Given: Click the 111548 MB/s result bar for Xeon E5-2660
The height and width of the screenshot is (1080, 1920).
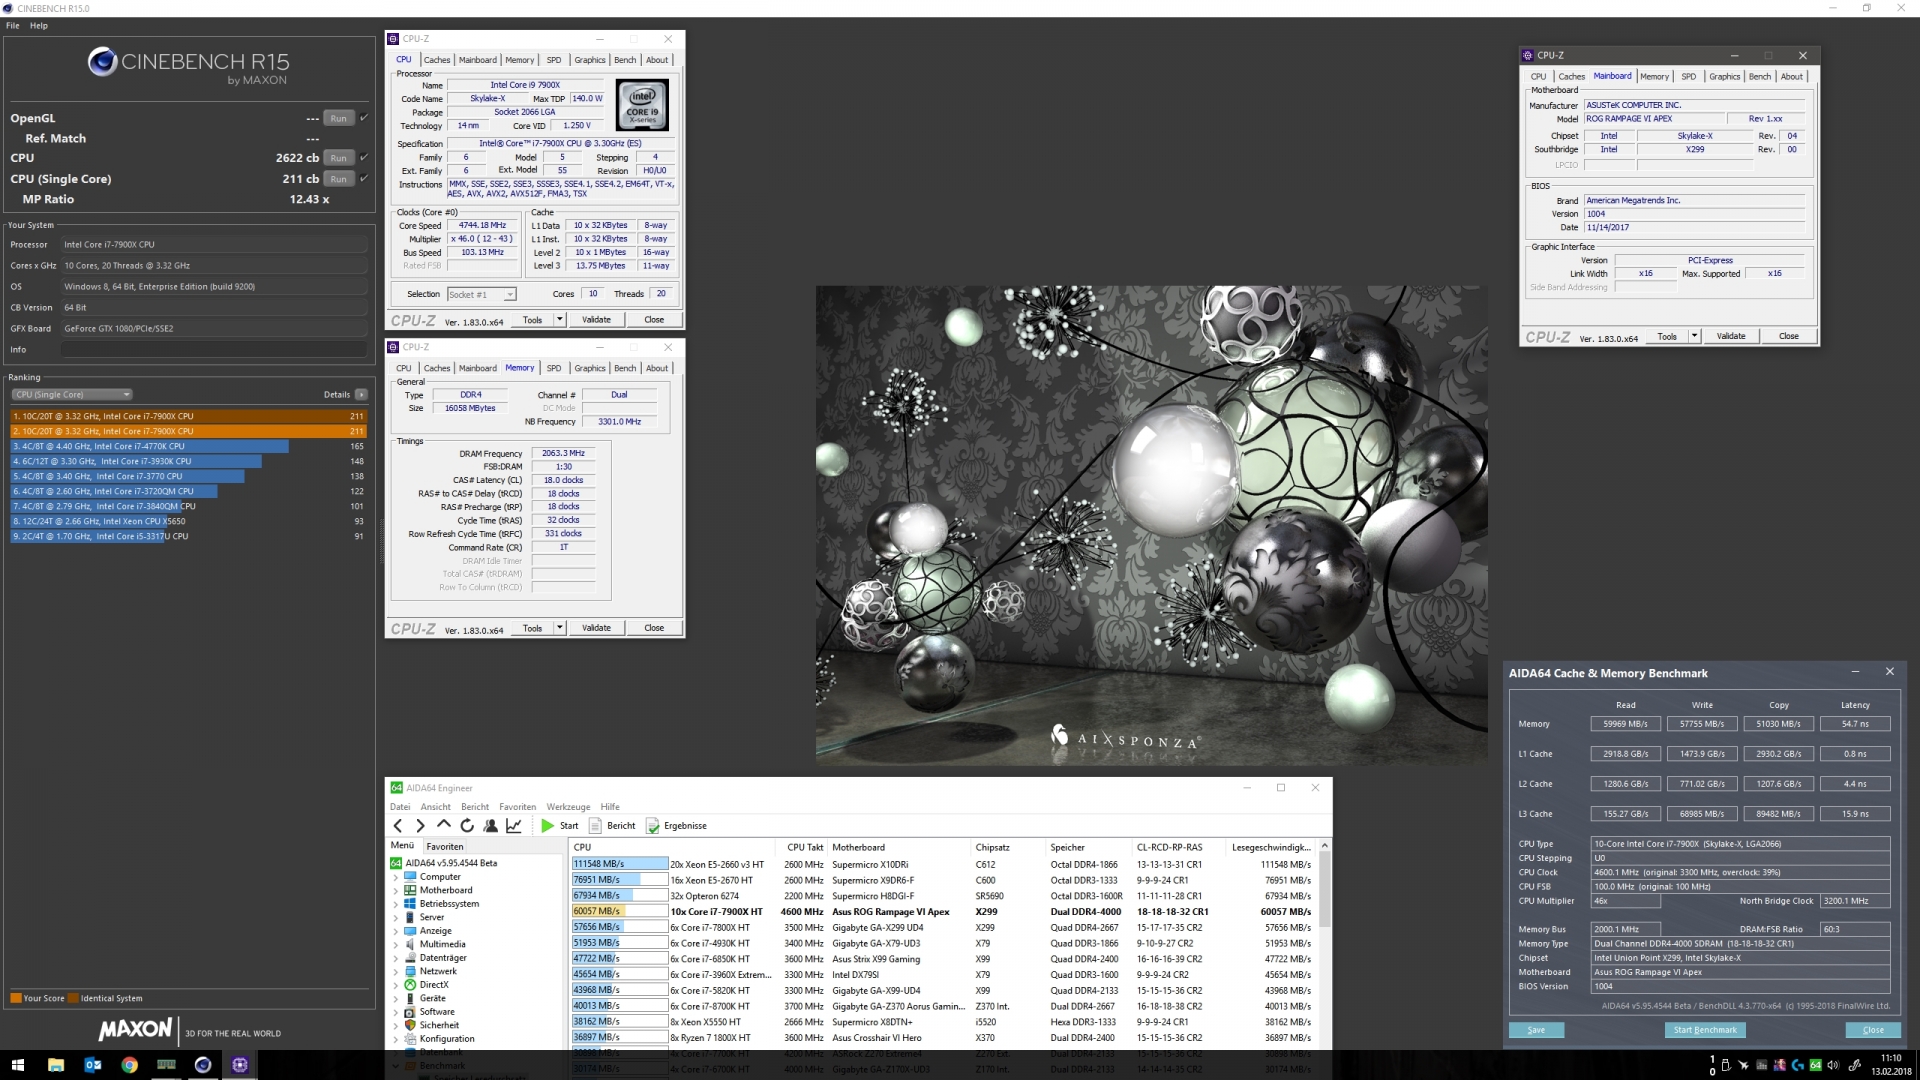Looking at the screenshot, I should click(x=619, y=864).
